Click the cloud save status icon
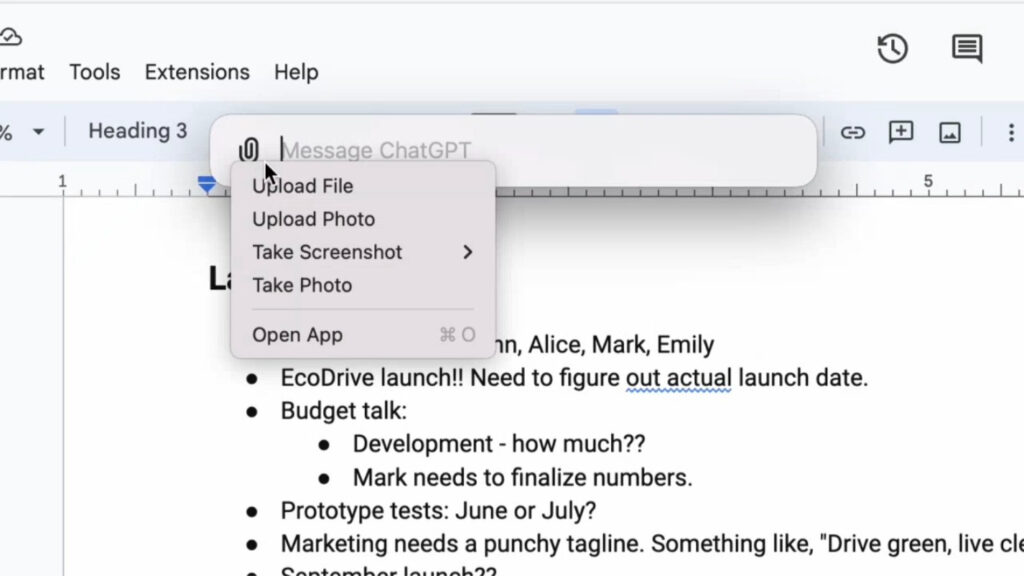 tap(10, 37)
